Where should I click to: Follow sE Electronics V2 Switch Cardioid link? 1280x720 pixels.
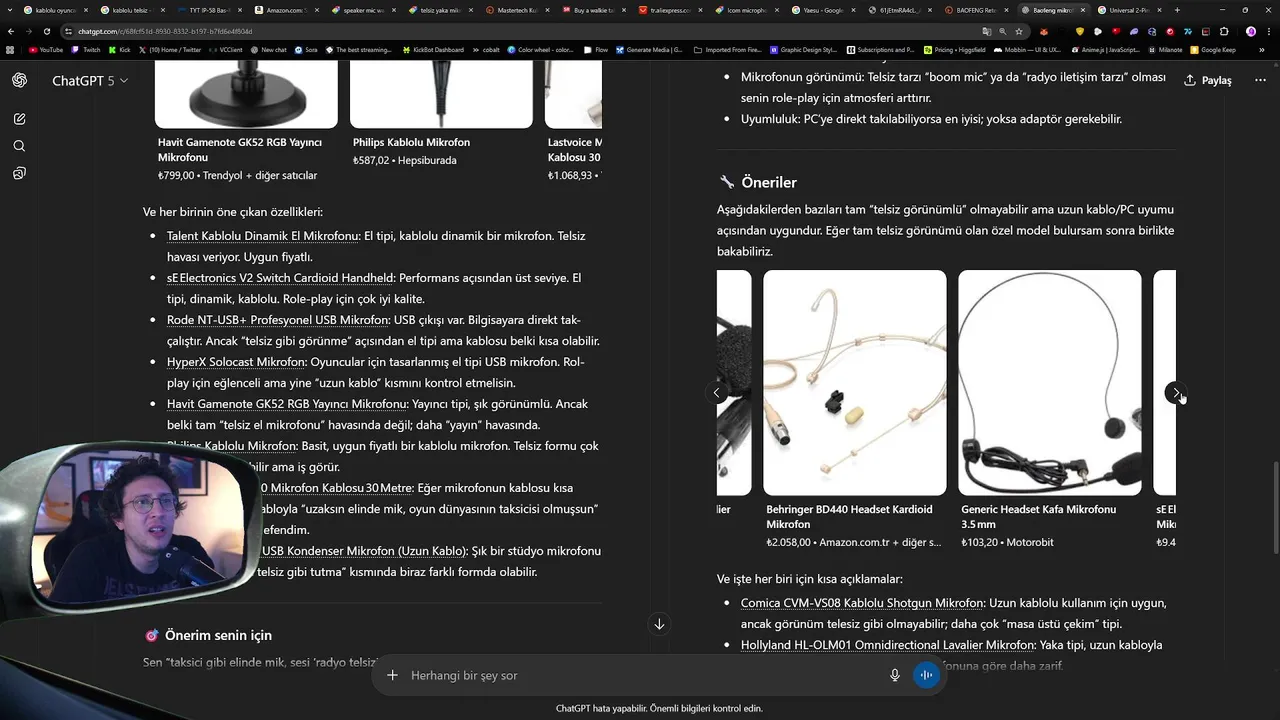click(x=280, y=278)
